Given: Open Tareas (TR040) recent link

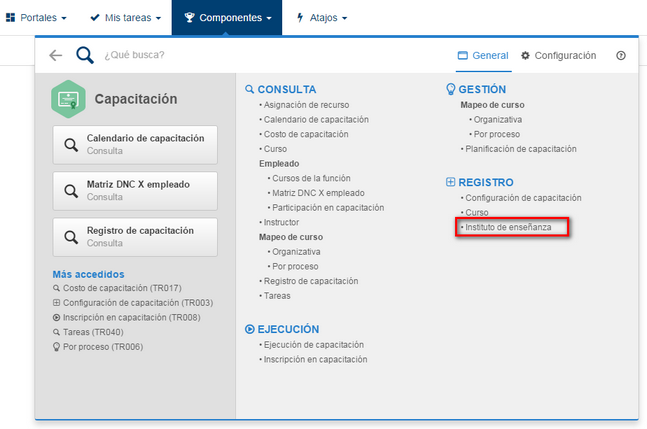Looking at the screenshot, I should (x=88, y=332).
